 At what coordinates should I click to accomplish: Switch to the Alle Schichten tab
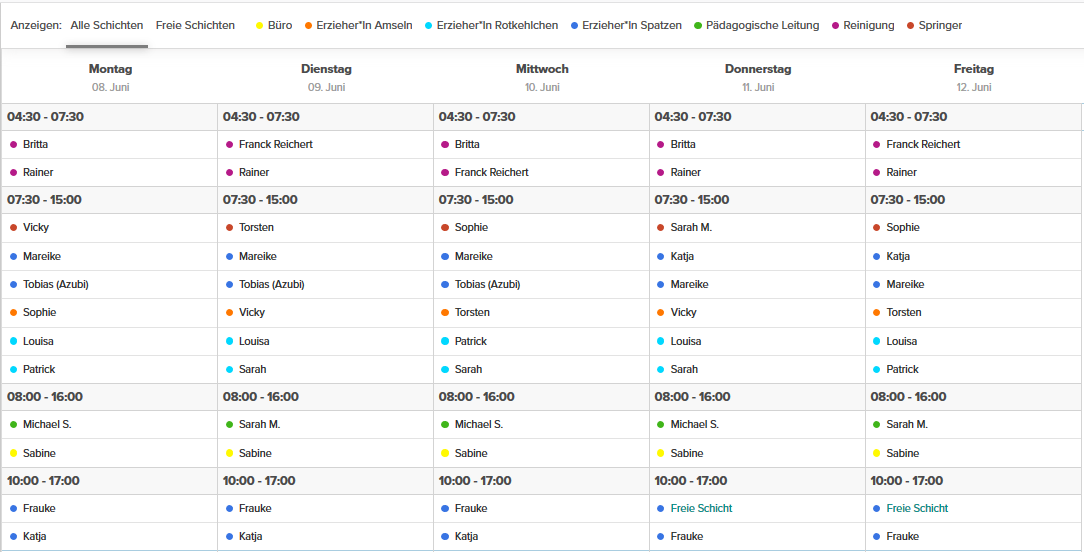107,25
